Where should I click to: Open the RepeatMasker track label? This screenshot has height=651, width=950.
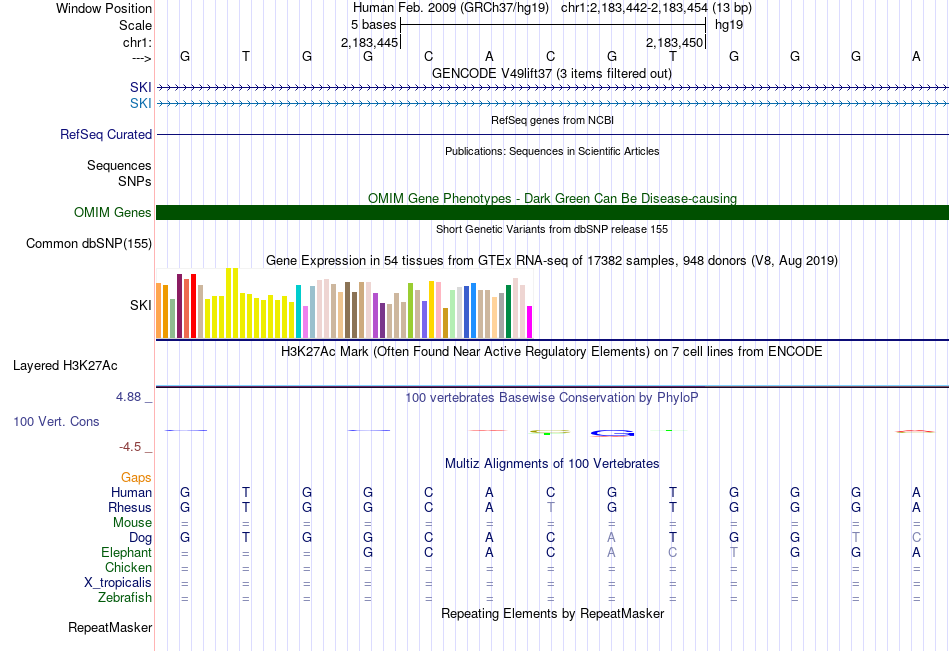pyautogui.click(x=110, y=627)
